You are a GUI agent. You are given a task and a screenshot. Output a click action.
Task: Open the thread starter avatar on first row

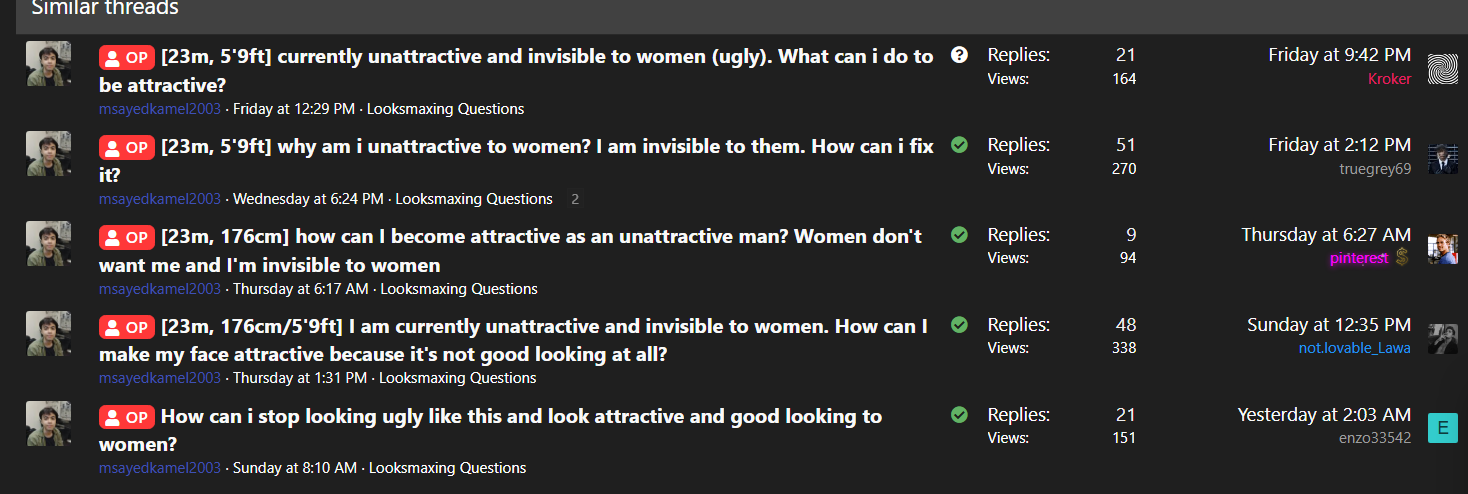(x=48, y=64)
